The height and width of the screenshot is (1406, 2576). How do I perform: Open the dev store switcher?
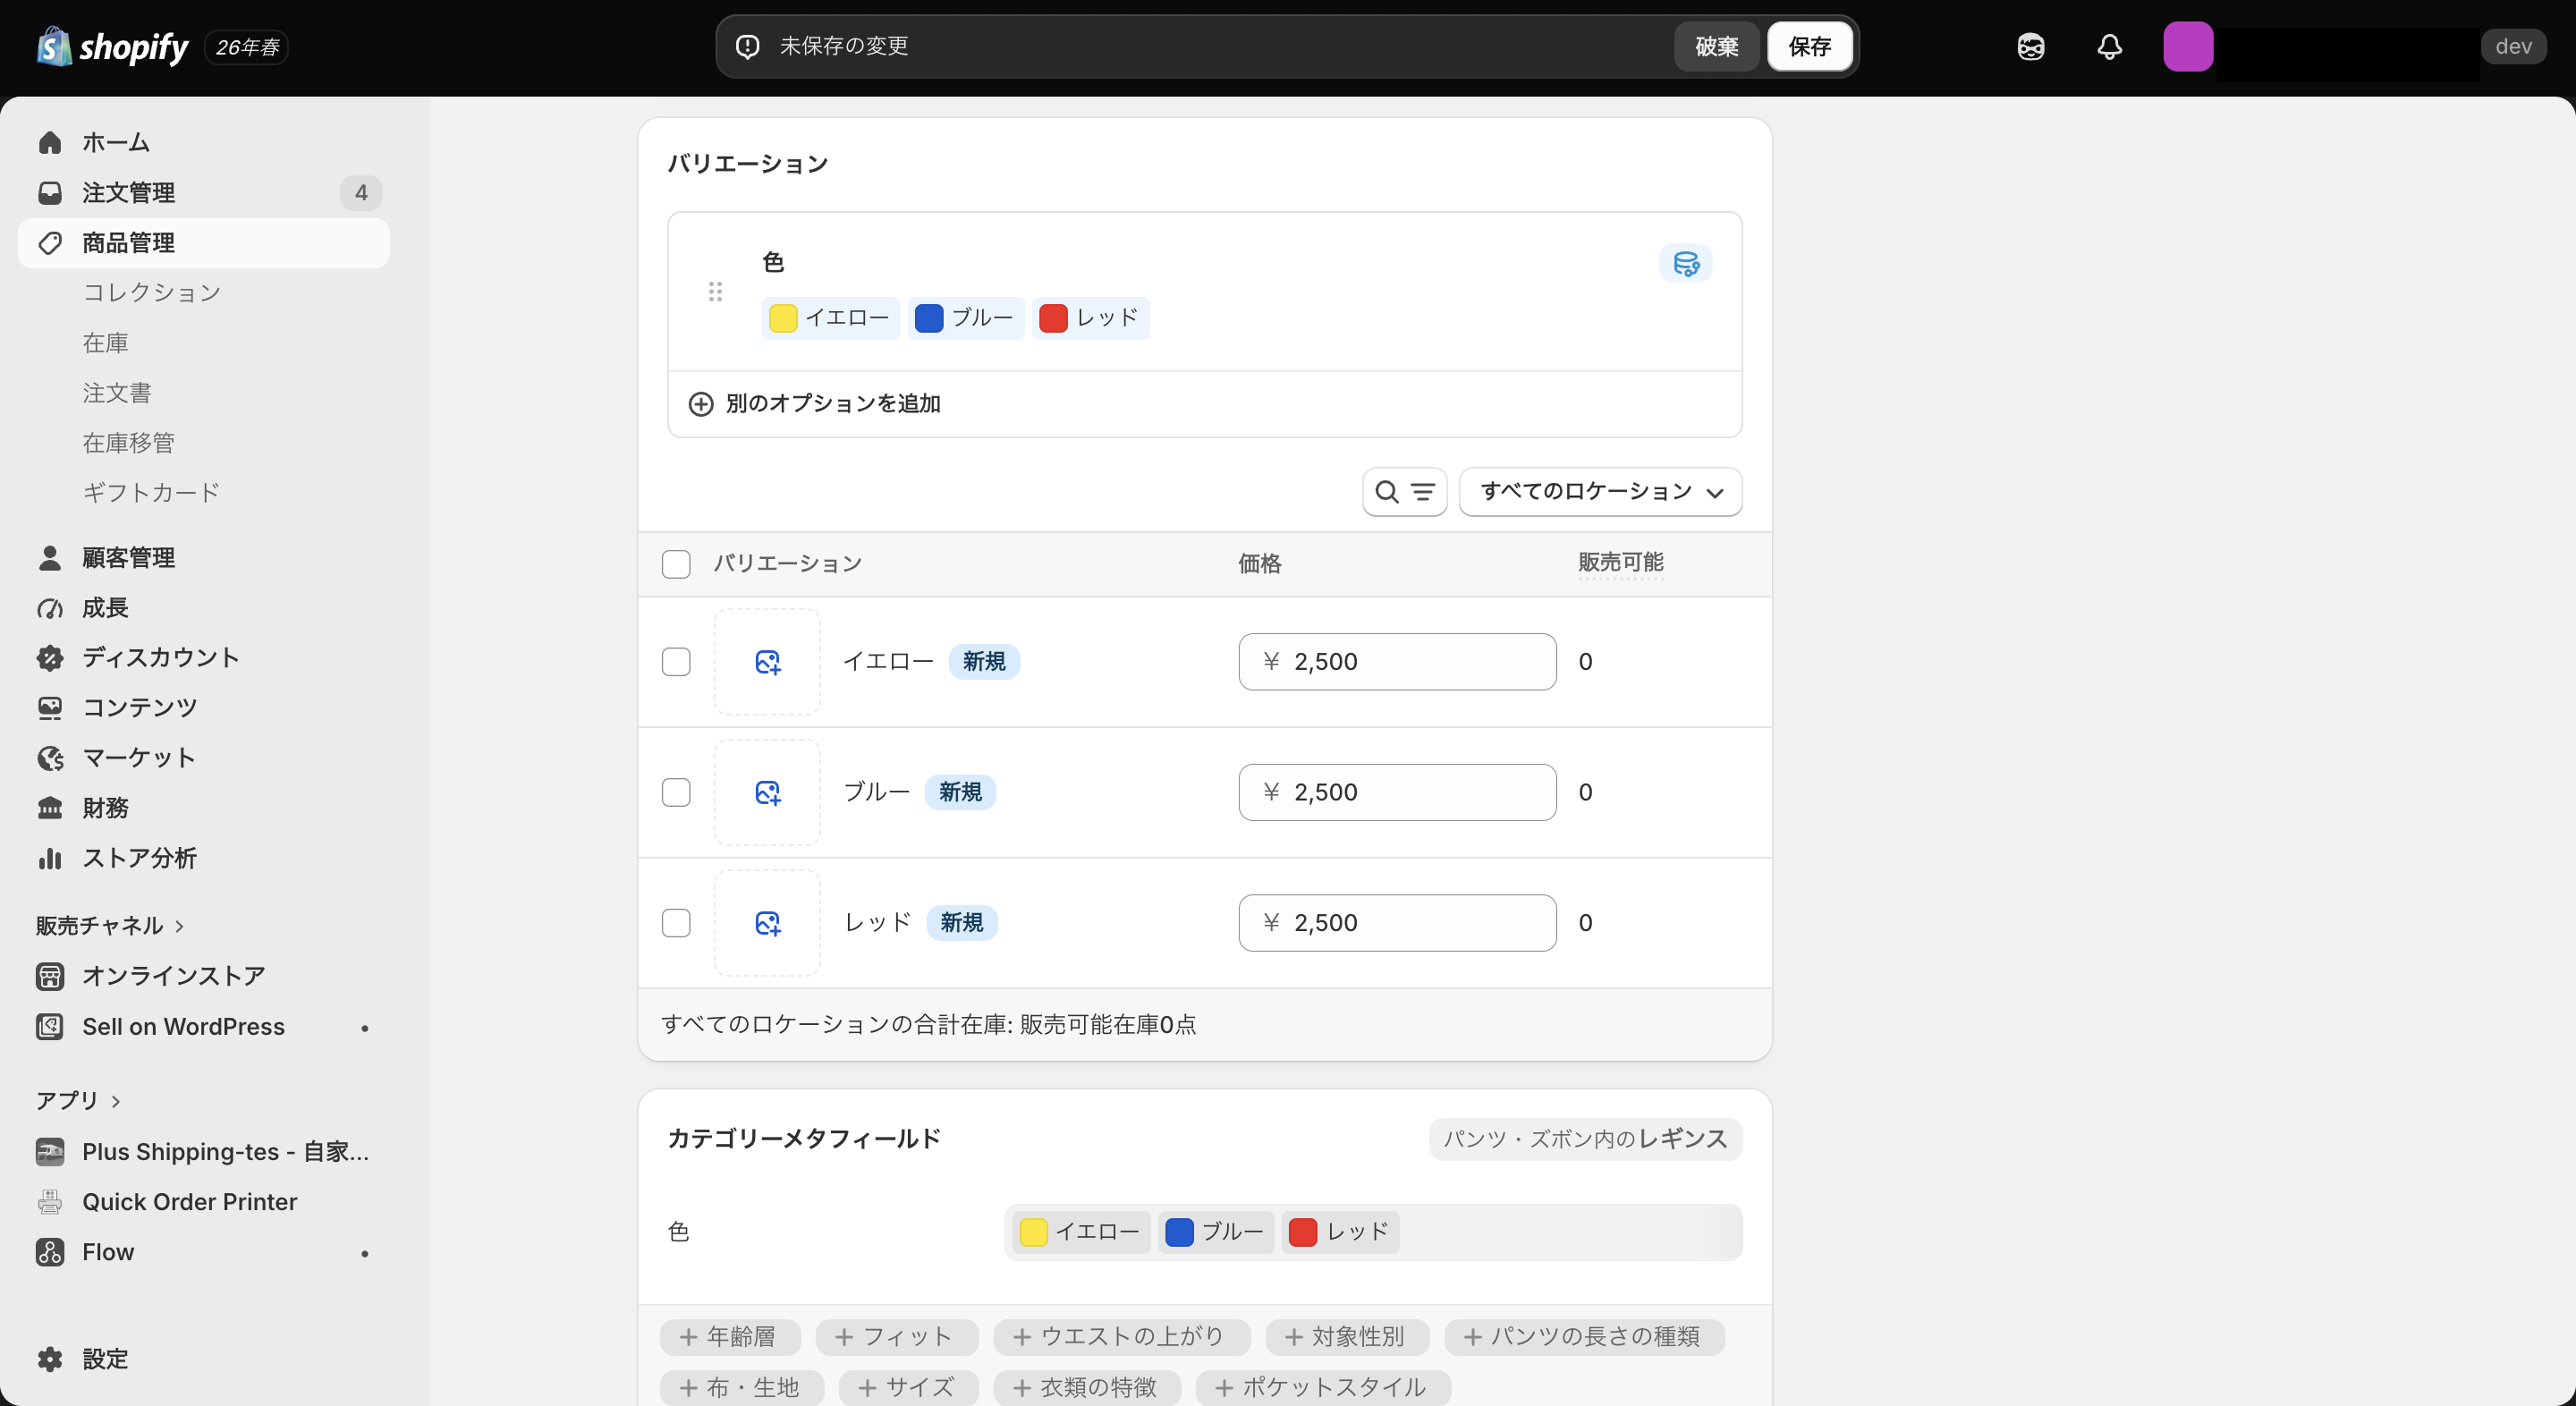pos(2513,46)
